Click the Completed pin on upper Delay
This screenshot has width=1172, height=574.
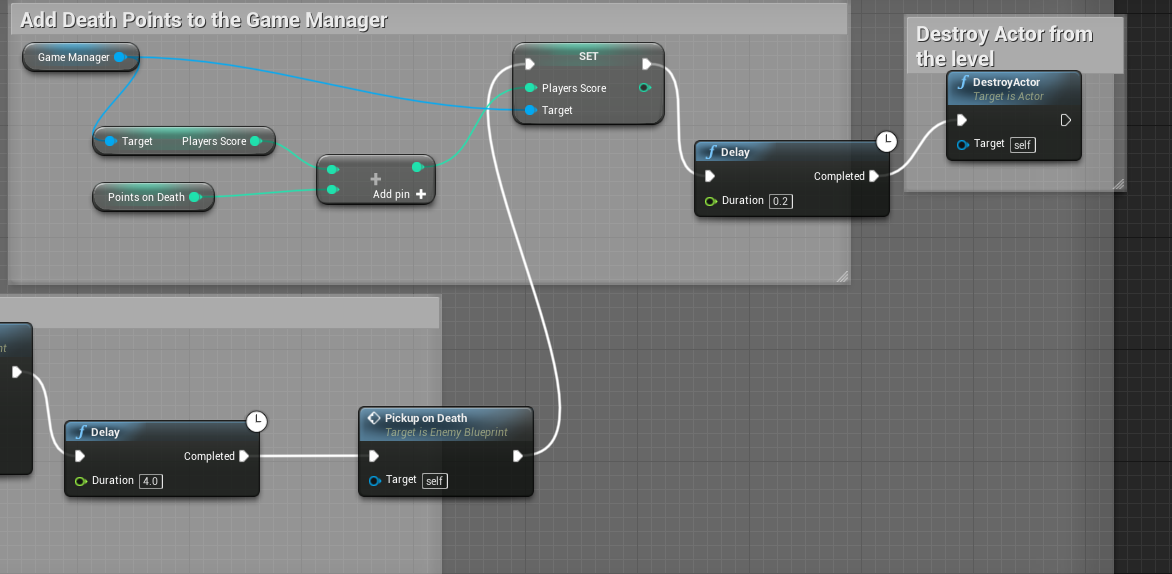[x=874, y=176]
